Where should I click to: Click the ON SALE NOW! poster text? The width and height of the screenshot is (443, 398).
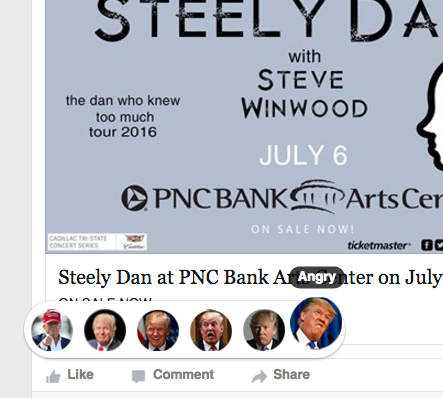[302, 229]
